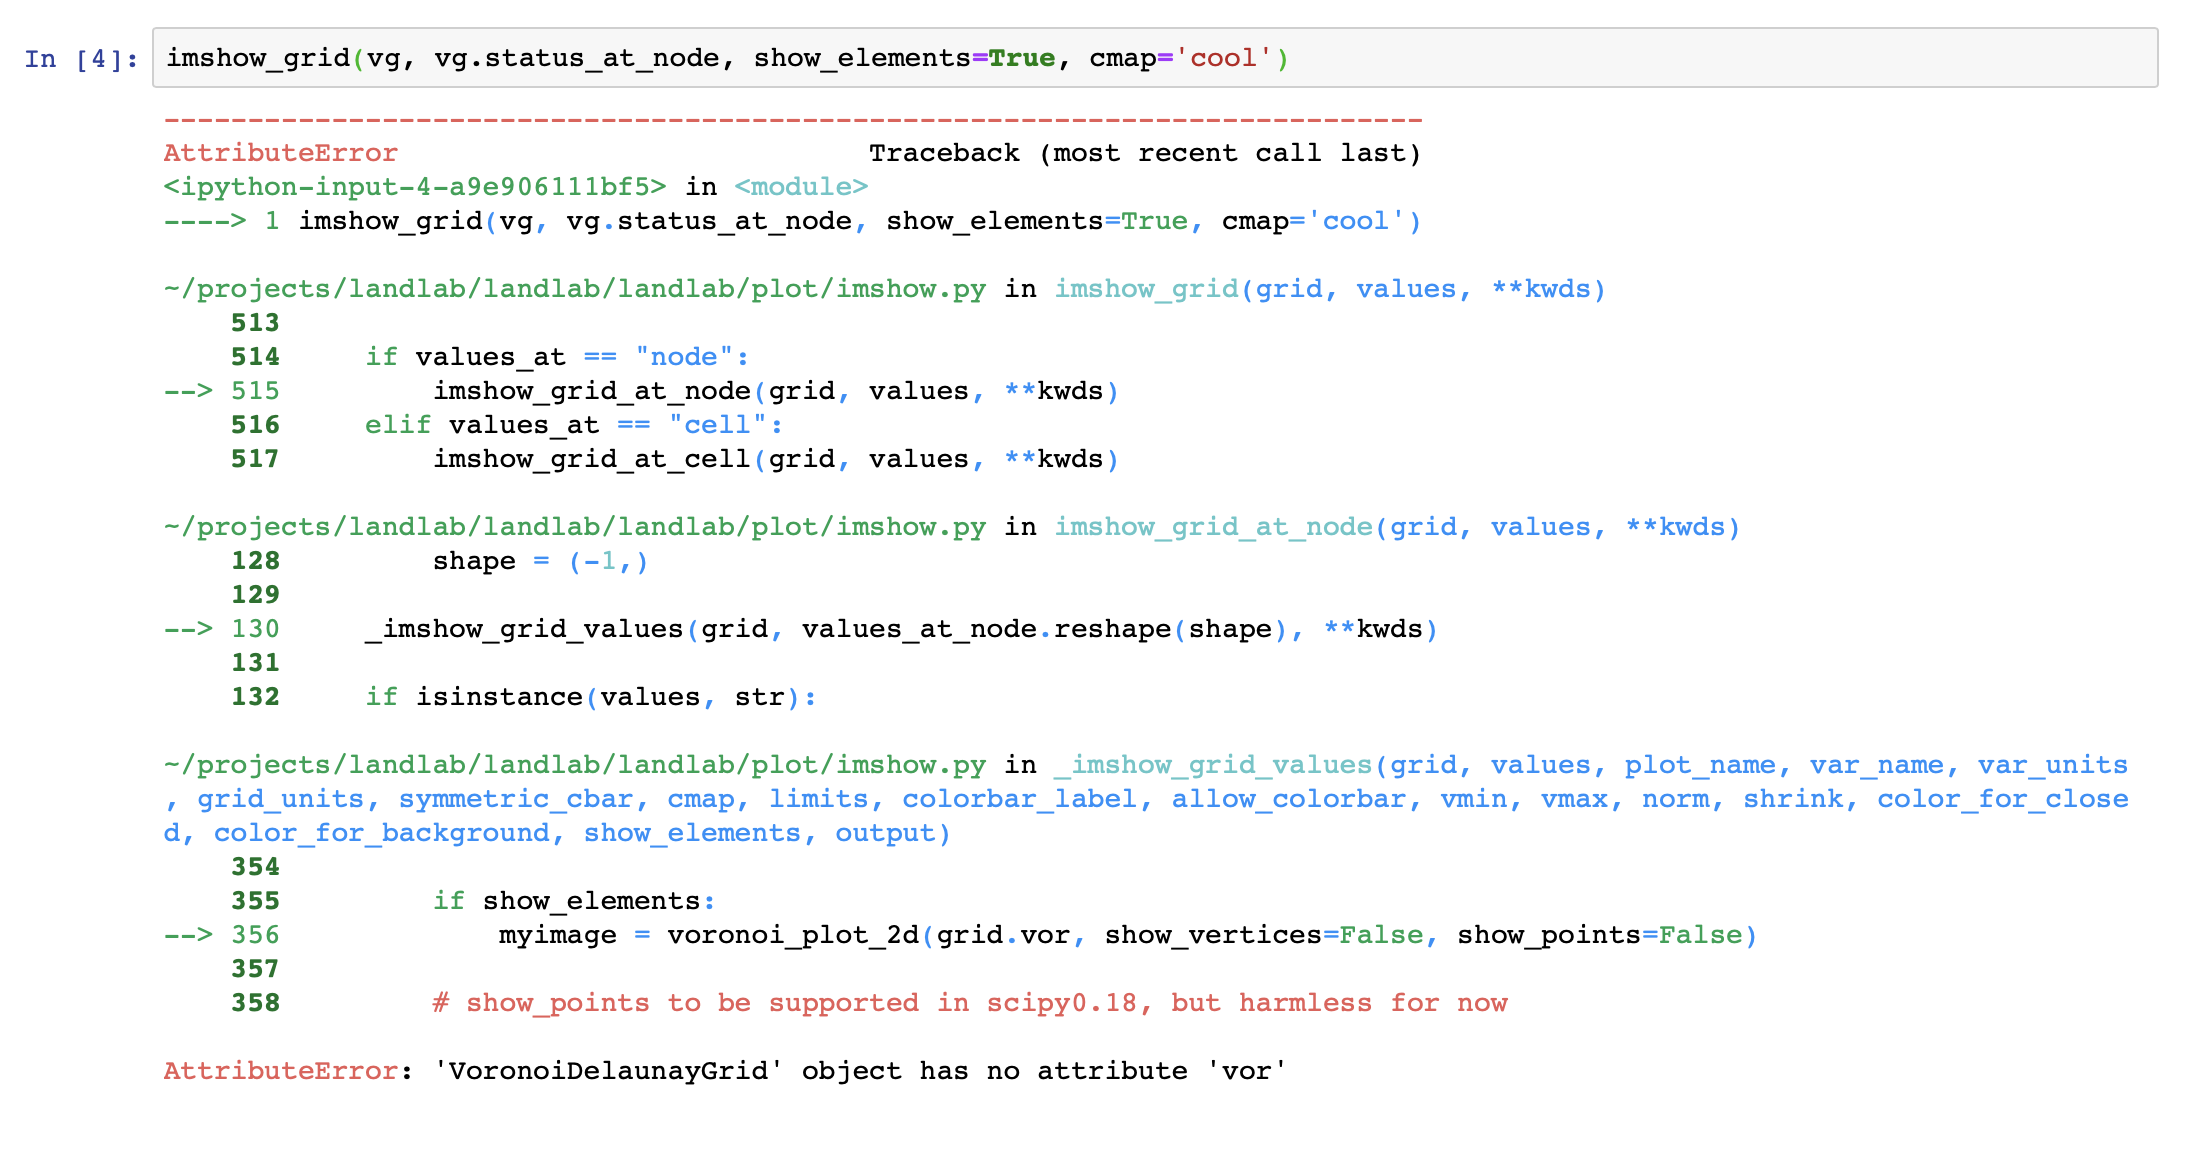Click the first imshow.py file path

(575, 288)
